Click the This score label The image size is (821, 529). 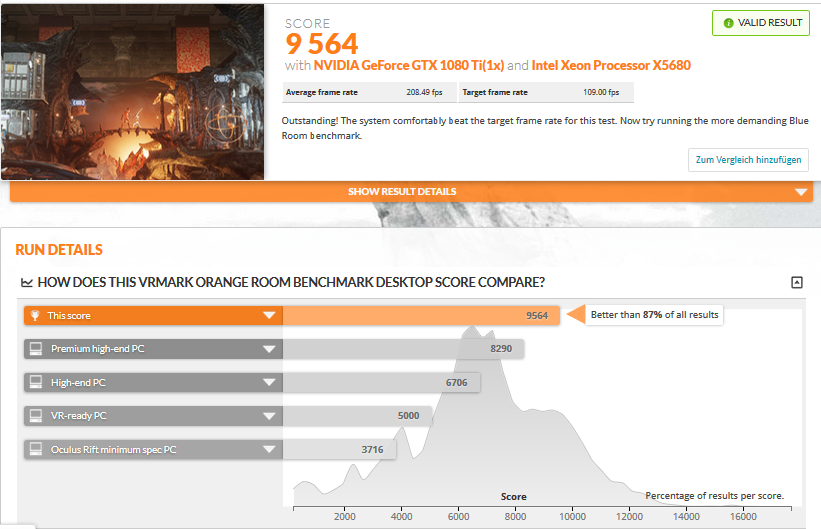69,316
